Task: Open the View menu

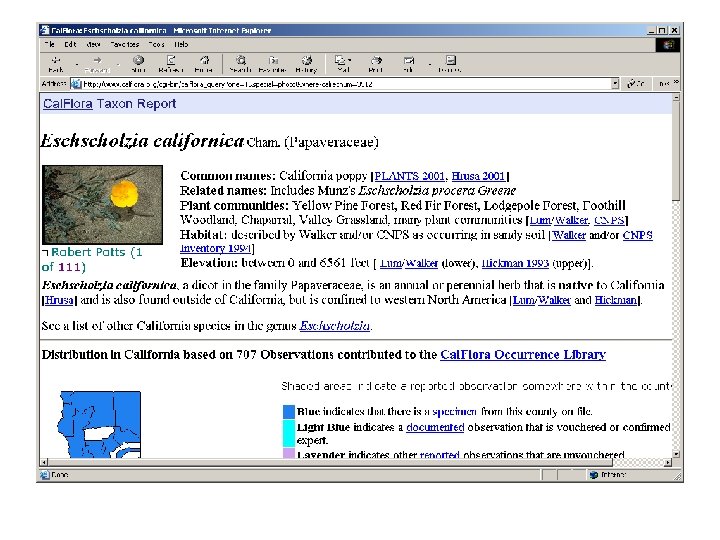Action: pos(94,45)
